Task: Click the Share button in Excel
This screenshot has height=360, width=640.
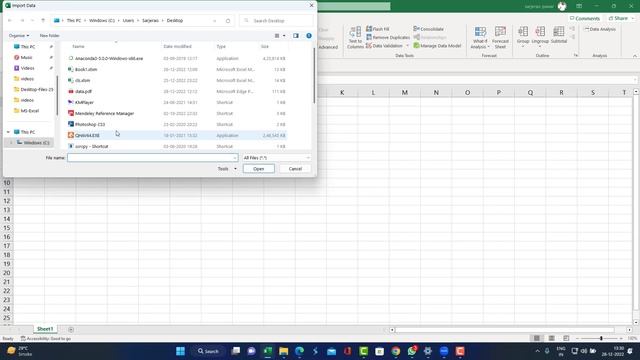Action: 621,18
